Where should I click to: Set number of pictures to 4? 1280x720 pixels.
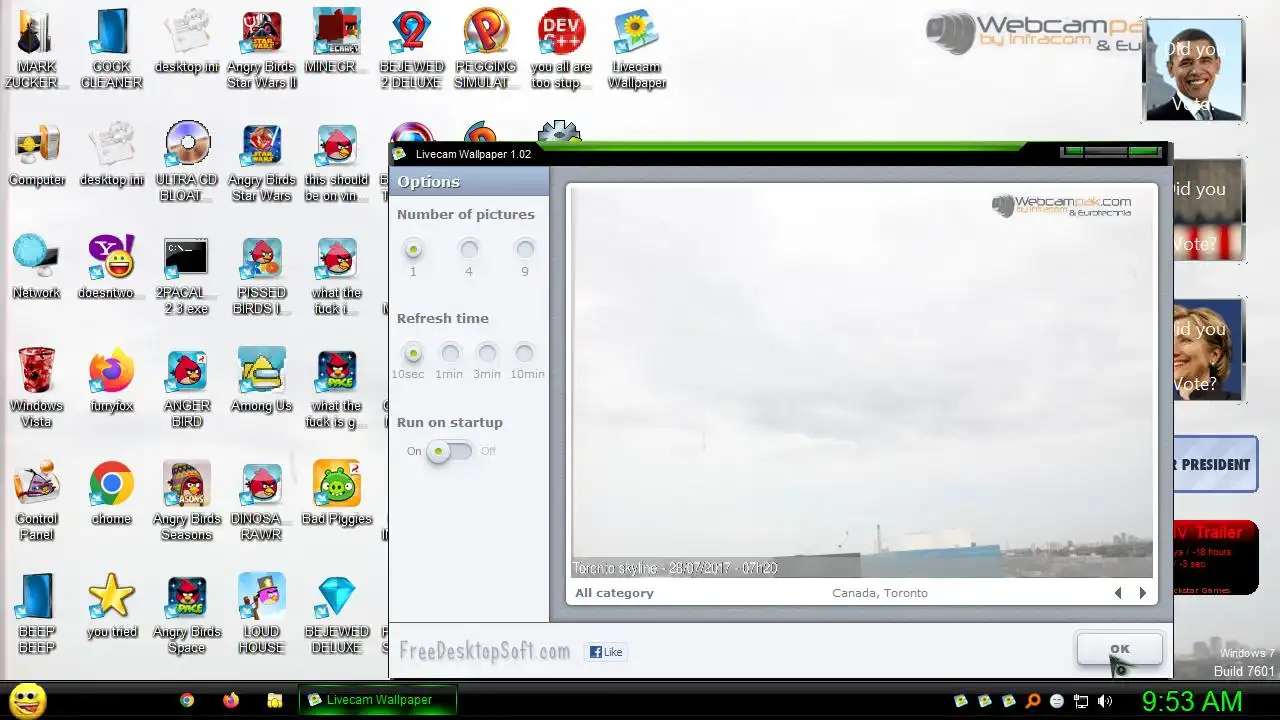click(469, 249)
